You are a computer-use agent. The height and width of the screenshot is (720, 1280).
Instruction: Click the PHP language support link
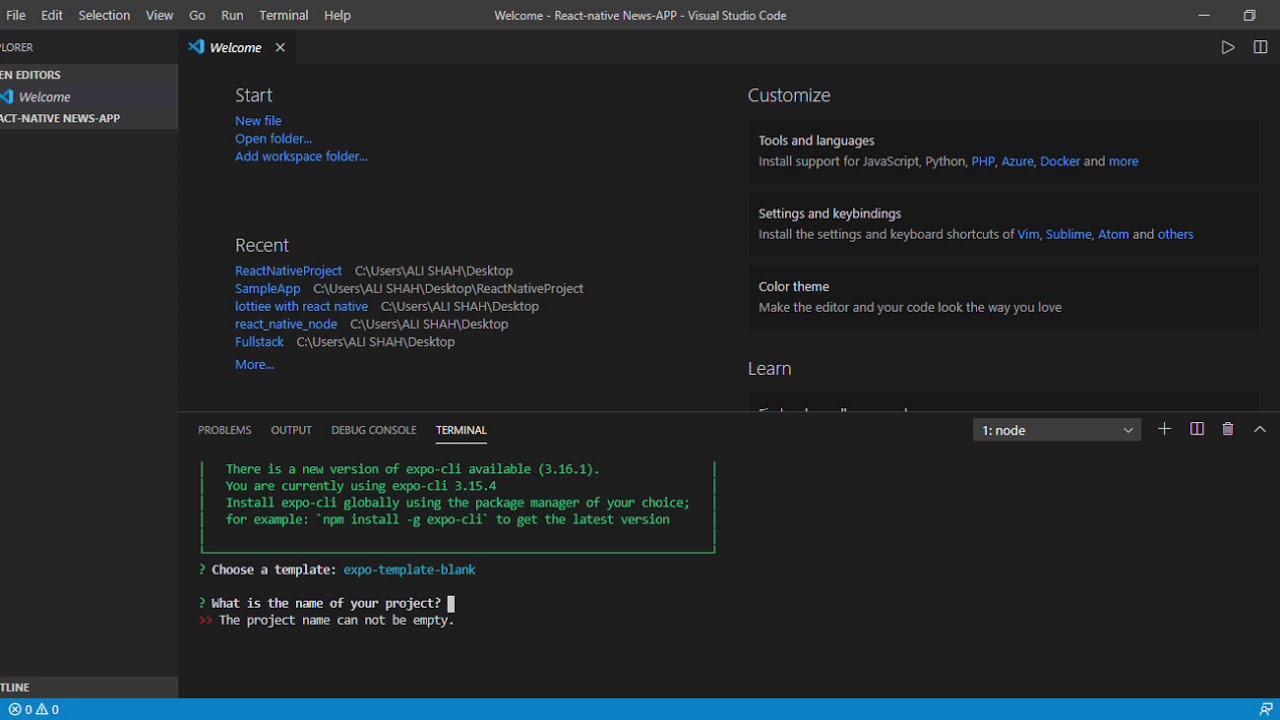(x=983, y=161)
